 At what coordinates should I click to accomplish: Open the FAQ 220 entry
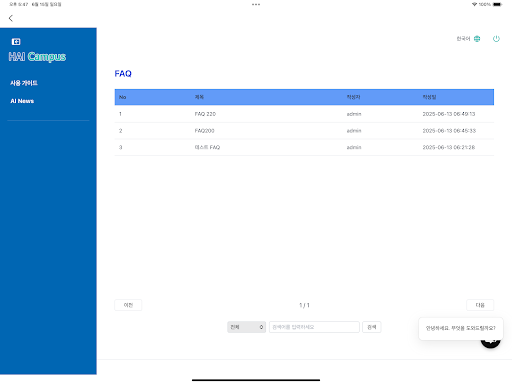[x=205, y=114]
